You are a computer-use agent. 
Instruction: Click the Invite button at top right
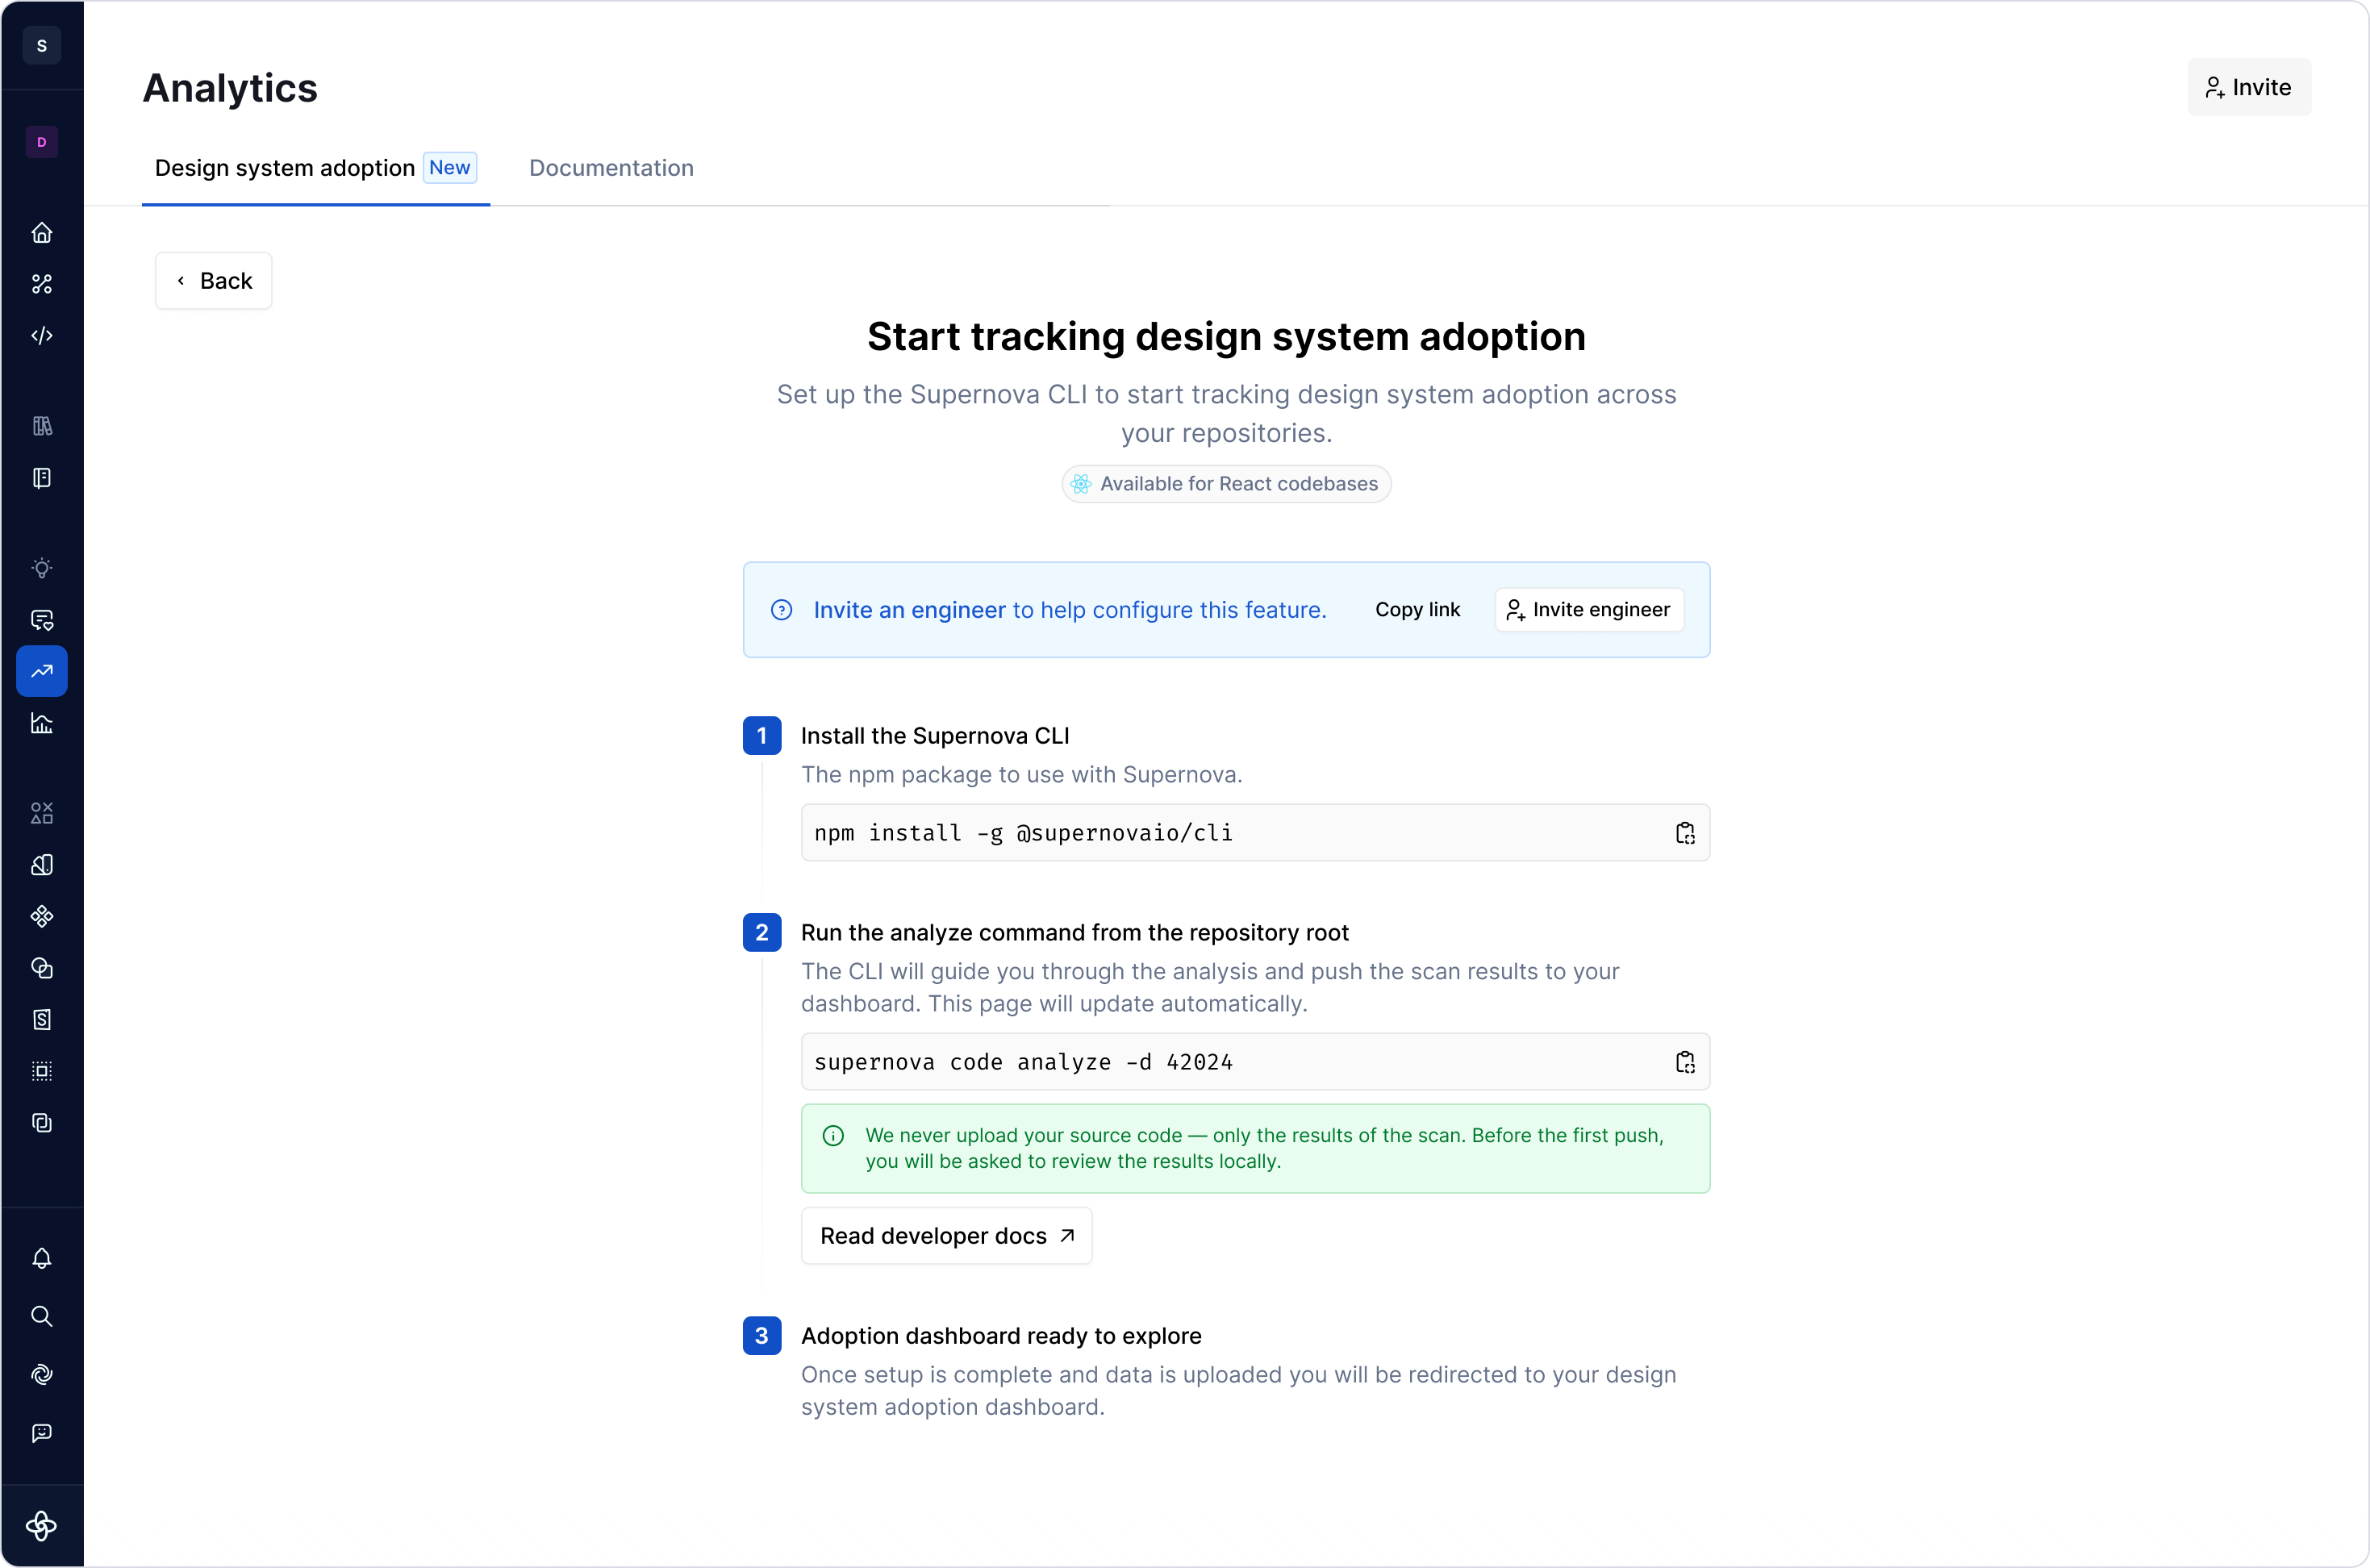tap(2248, 87)
